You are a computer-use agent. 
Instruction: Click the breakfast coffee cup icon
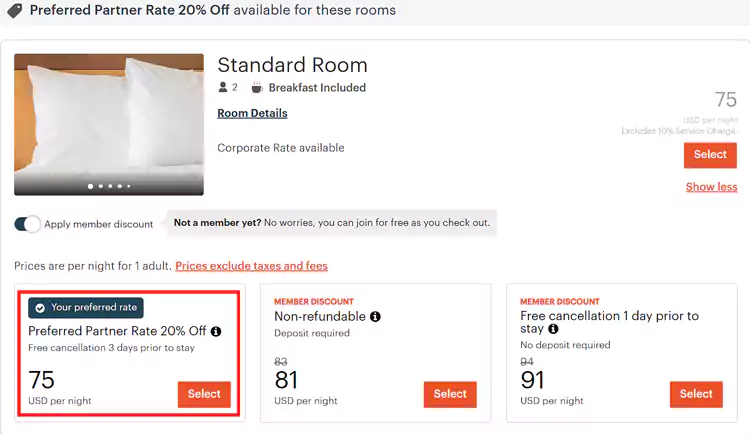pyautogui.click(x=255, y=88)
